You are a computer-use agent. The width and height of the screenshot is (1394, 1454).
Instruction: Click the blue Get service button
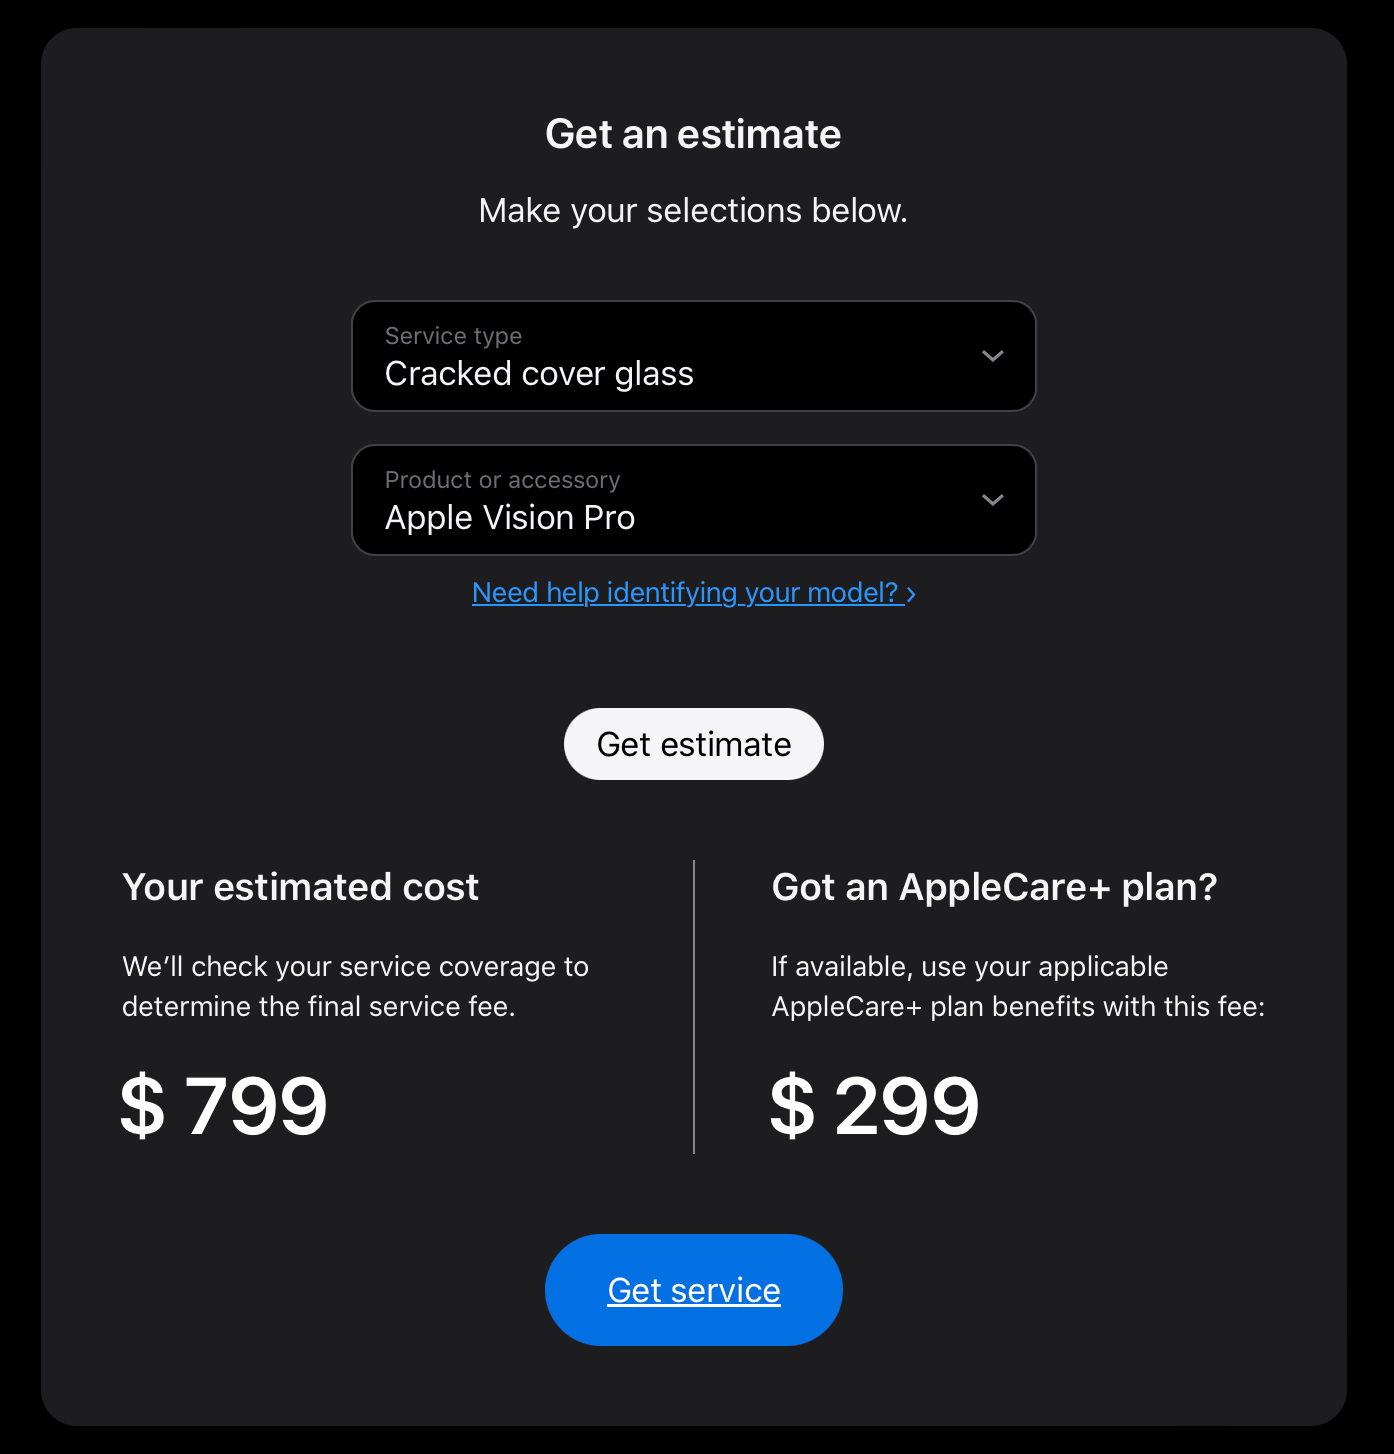click(x=694, y=1290)
